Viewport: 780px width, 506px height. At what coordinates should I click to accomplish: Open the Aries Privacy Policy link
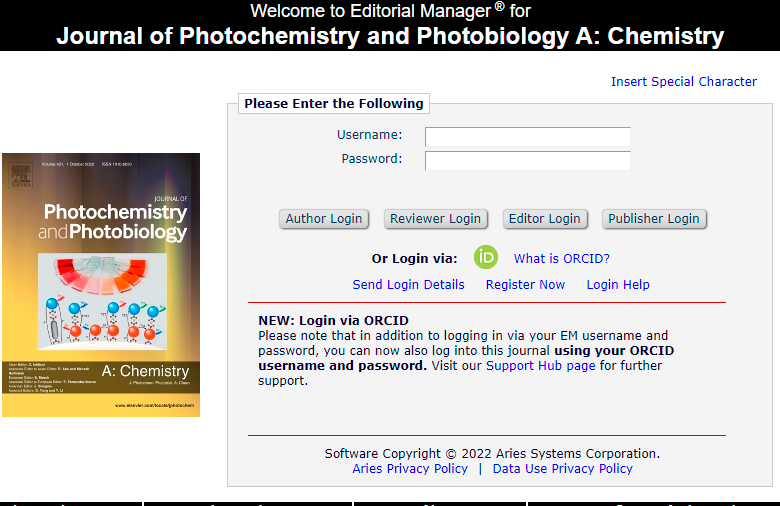click(410, 468)
